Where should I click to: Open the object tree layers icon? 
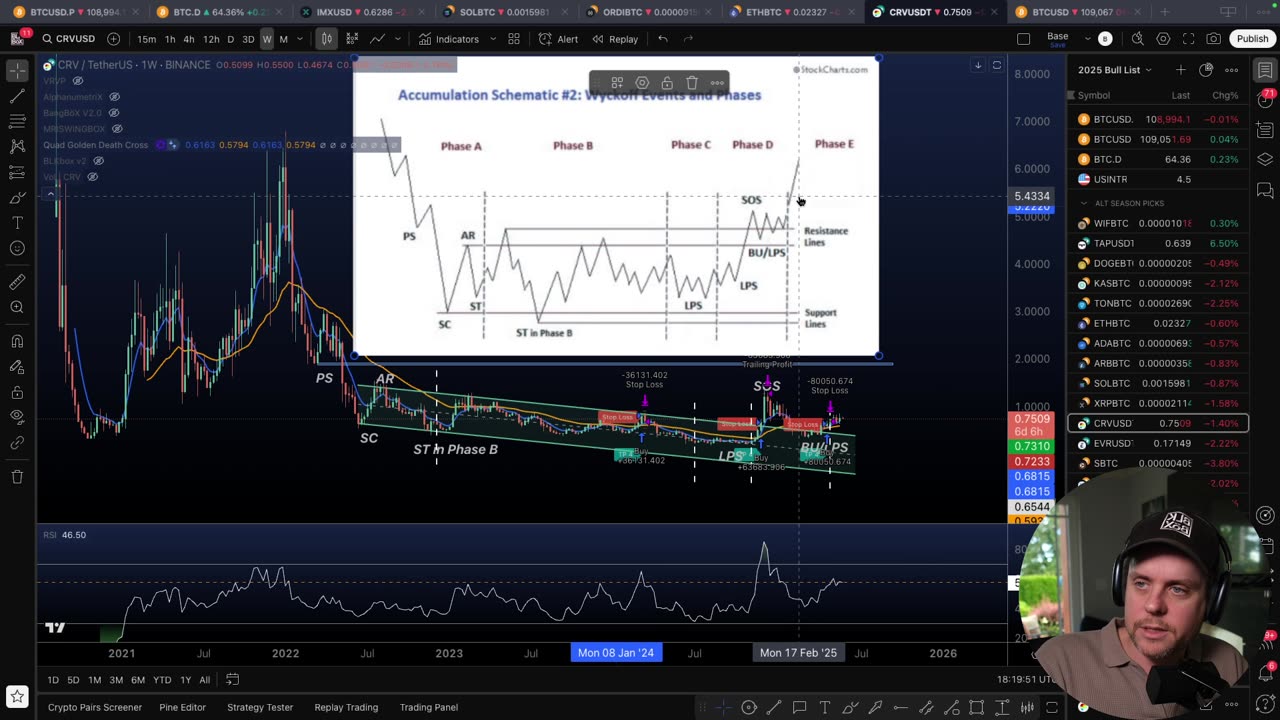pyautogui.click(x=1265, y=159)
